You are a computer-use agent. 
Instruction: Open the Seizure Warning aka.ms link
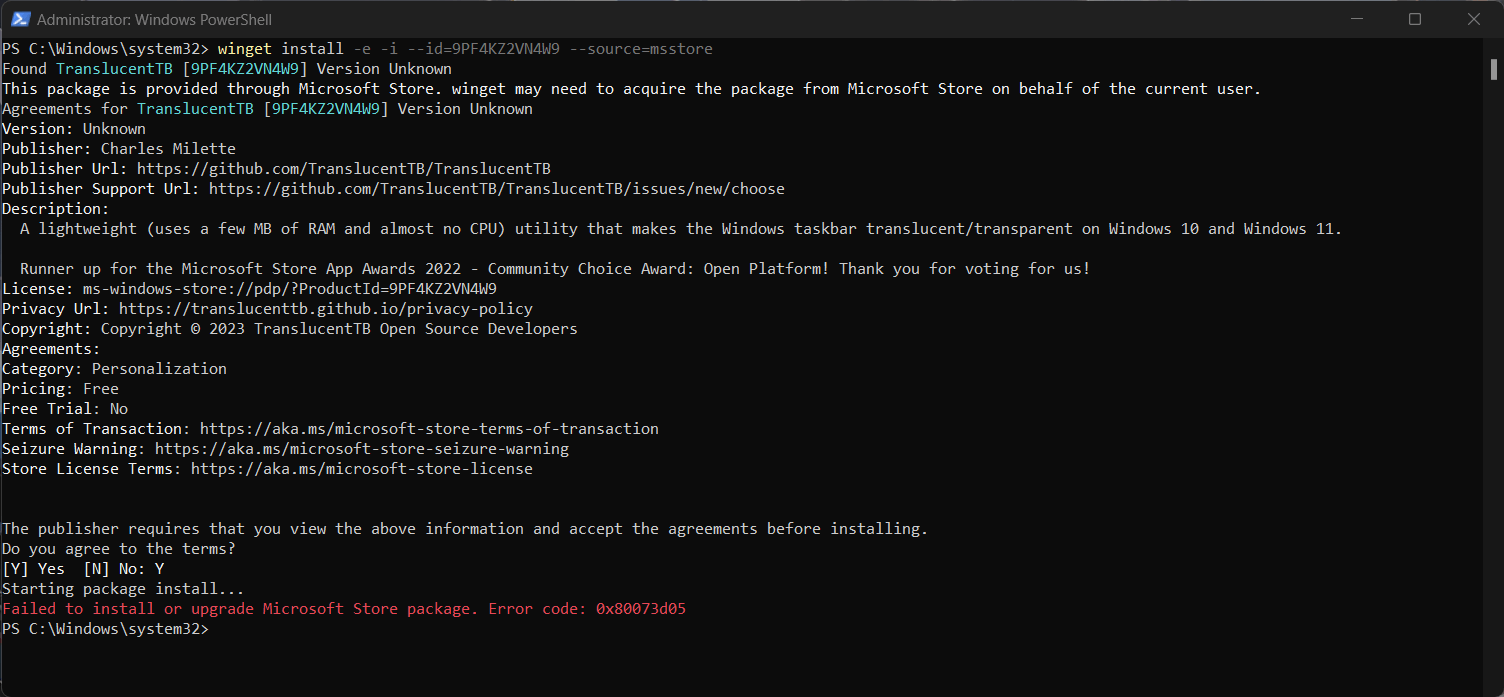pyautogui.click(x=362, y=449)
